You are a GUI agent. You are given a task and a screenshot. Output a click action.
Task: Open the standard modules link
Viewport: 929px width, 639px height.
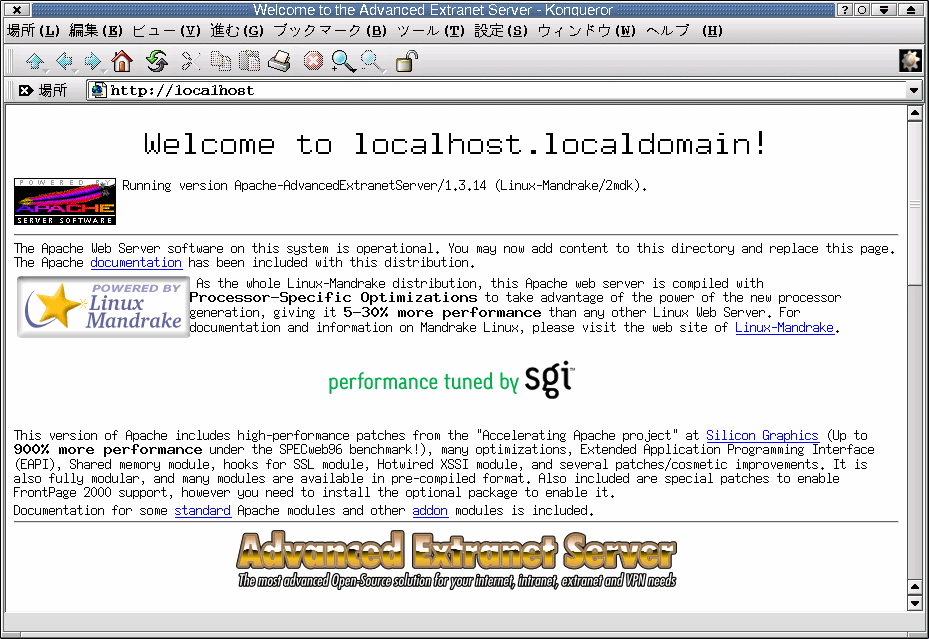click(x=202, y=510)
